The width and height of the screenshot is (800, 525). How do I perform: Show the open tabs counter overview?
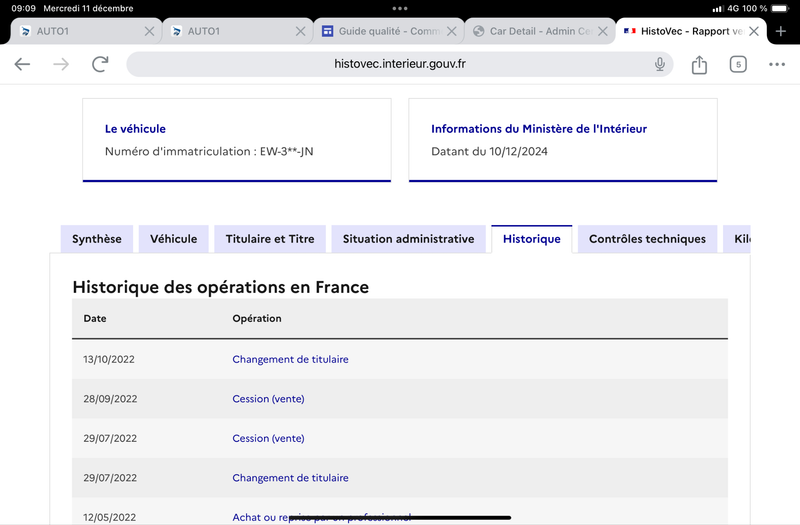click(738, 64)
